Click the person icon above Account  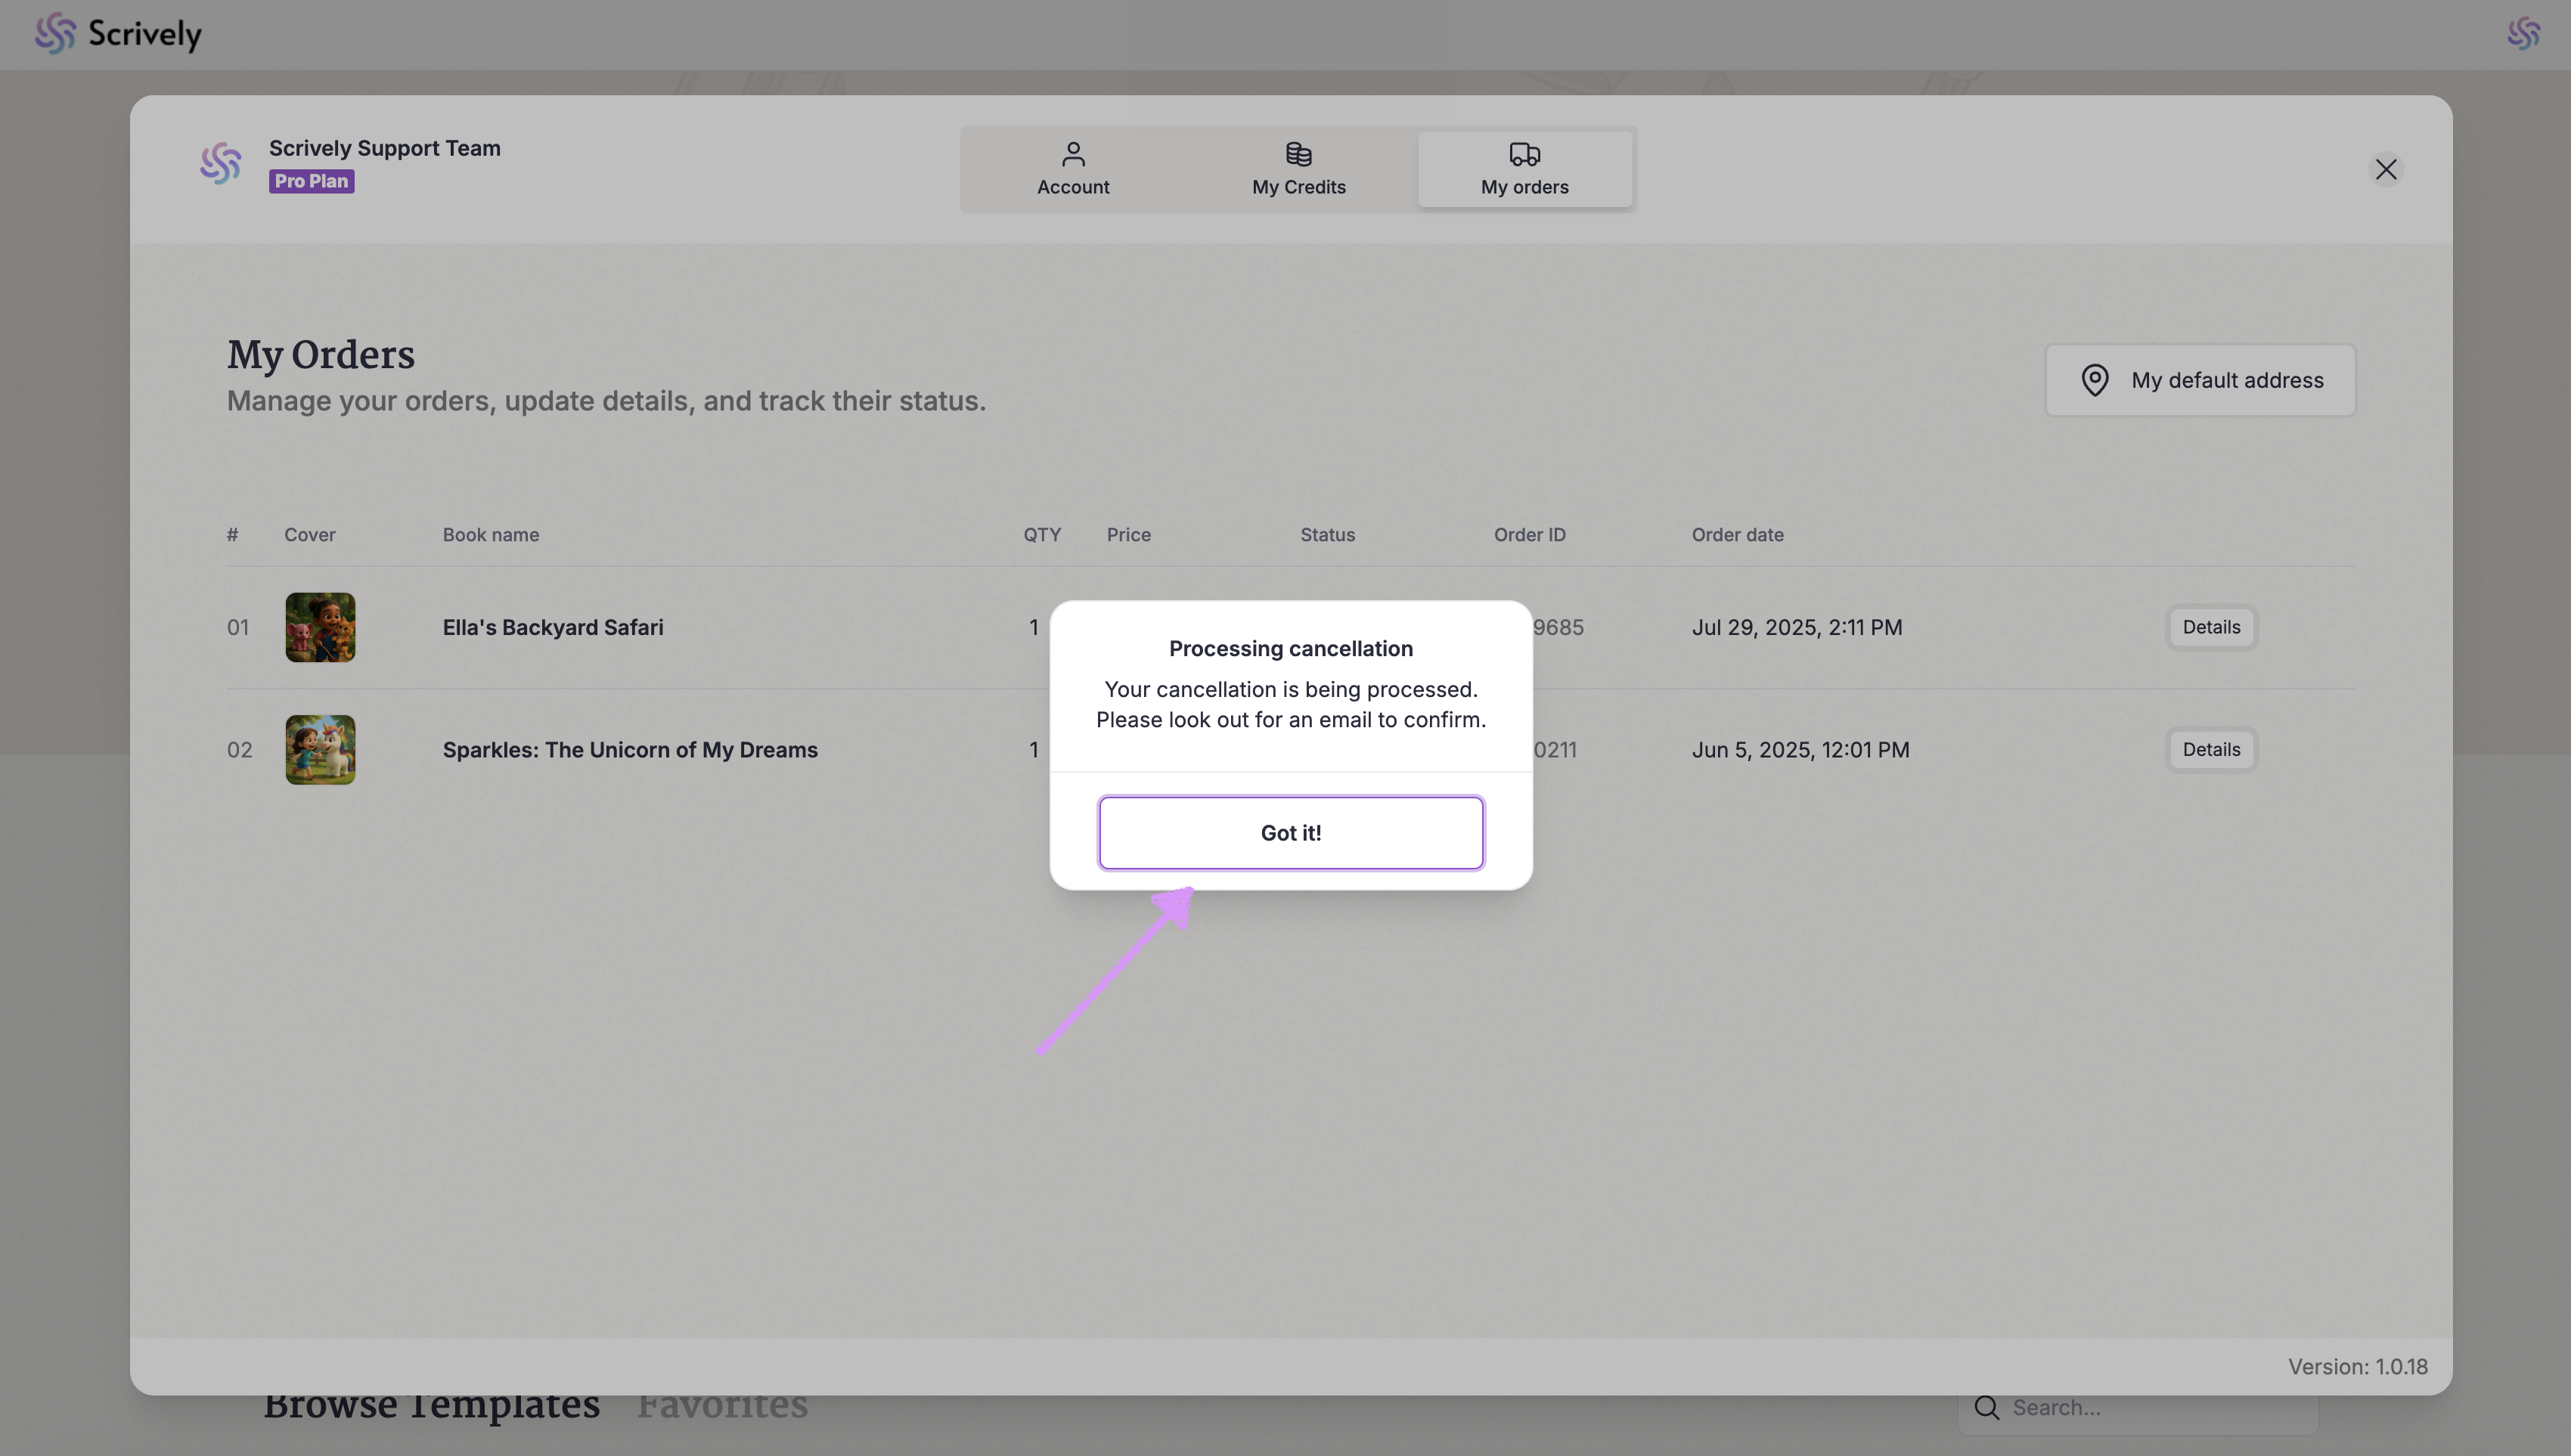[x=1072, y=154]
